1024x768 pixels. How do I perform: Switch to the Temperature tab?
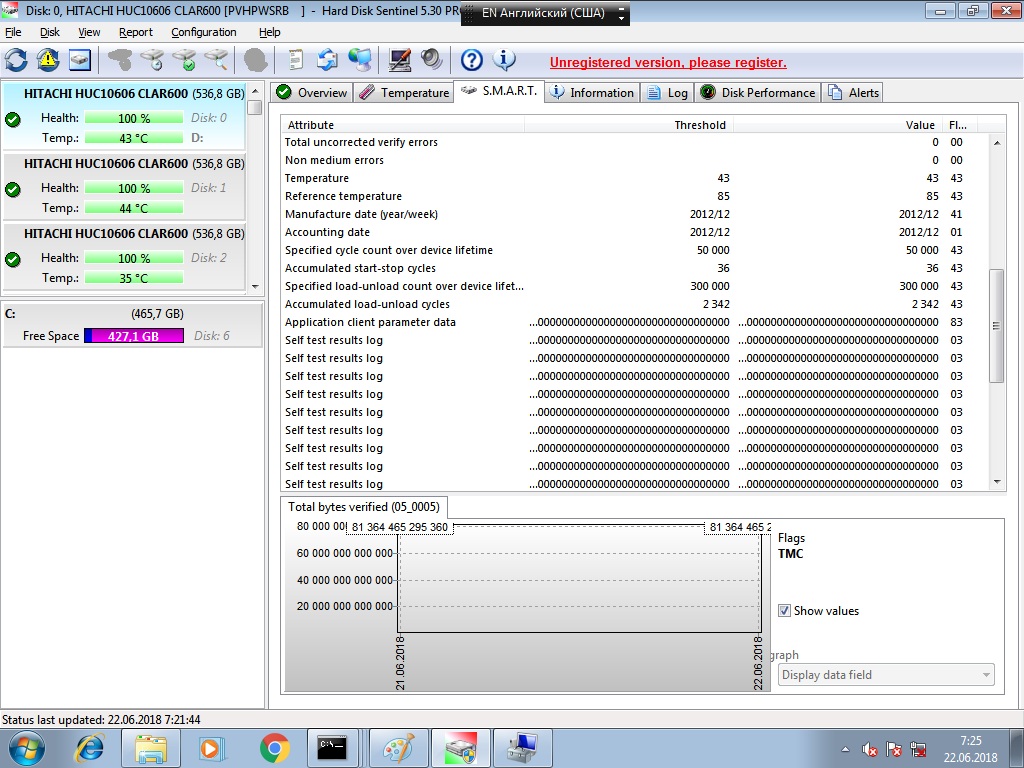405,93
